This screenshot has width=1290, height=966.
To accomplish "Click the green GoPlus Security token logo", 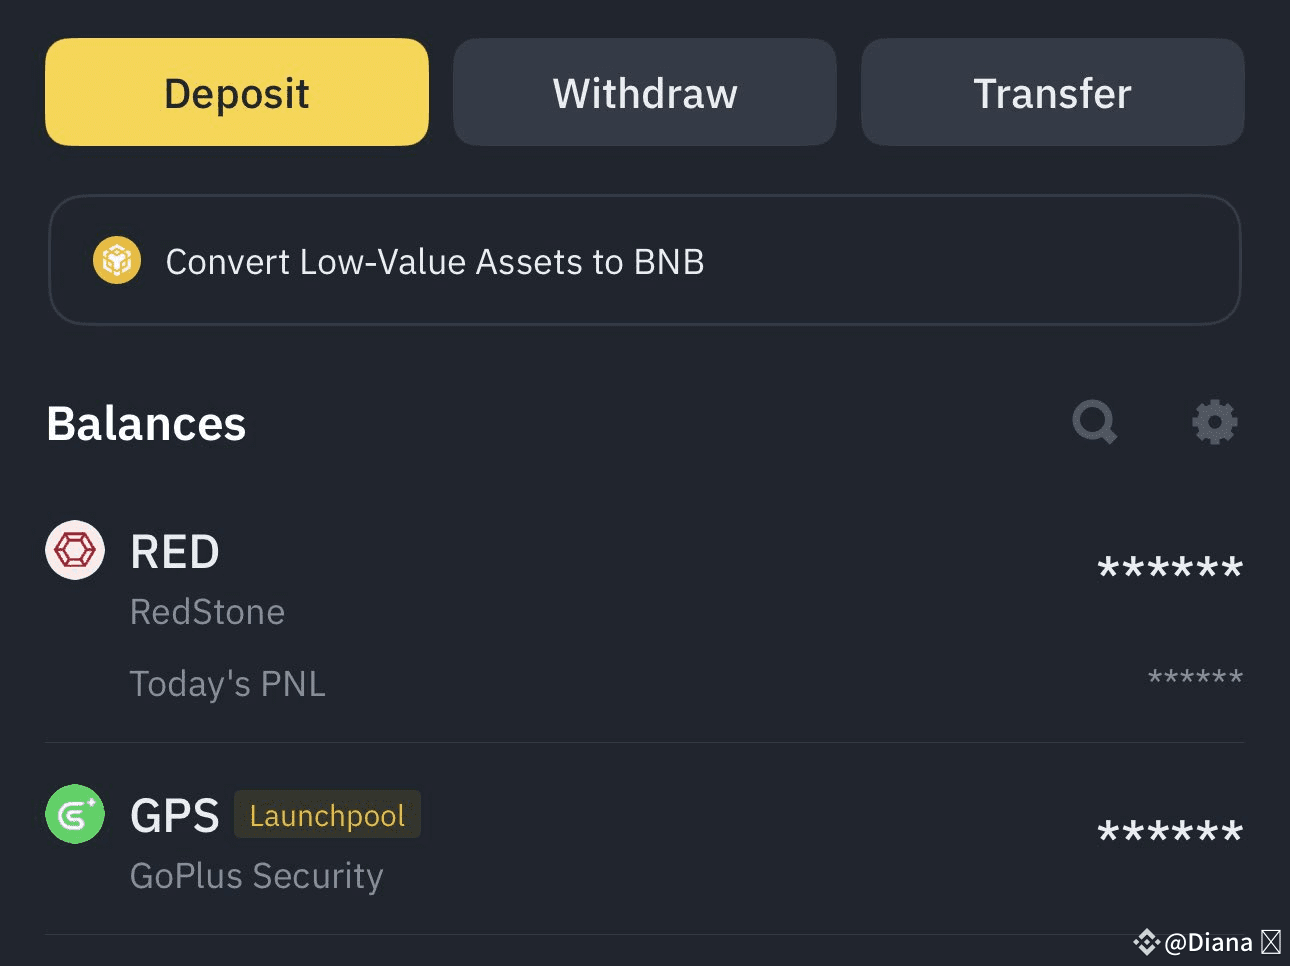I will pos(74,814).
